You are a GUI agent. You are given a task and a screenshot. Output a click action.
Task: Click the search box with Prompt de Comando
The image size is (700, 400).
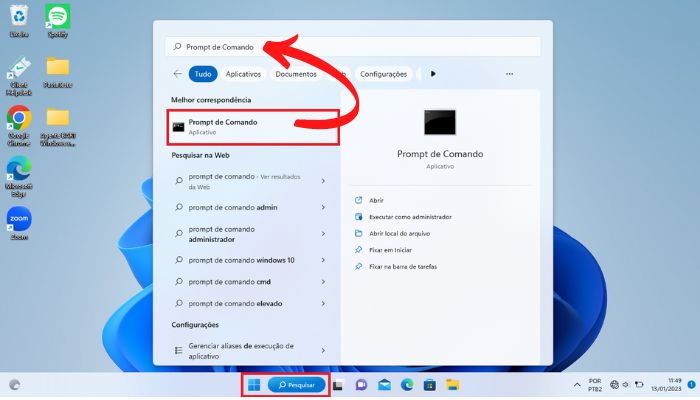coord(353,47)
